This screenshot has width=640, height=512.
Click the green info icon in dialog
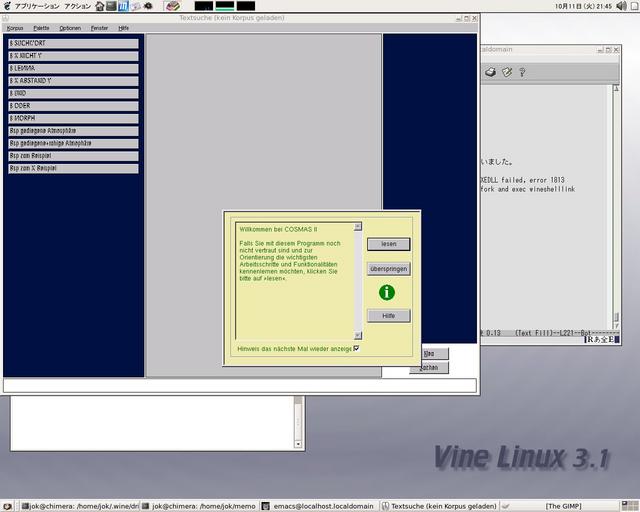click(x=387, y=292)
